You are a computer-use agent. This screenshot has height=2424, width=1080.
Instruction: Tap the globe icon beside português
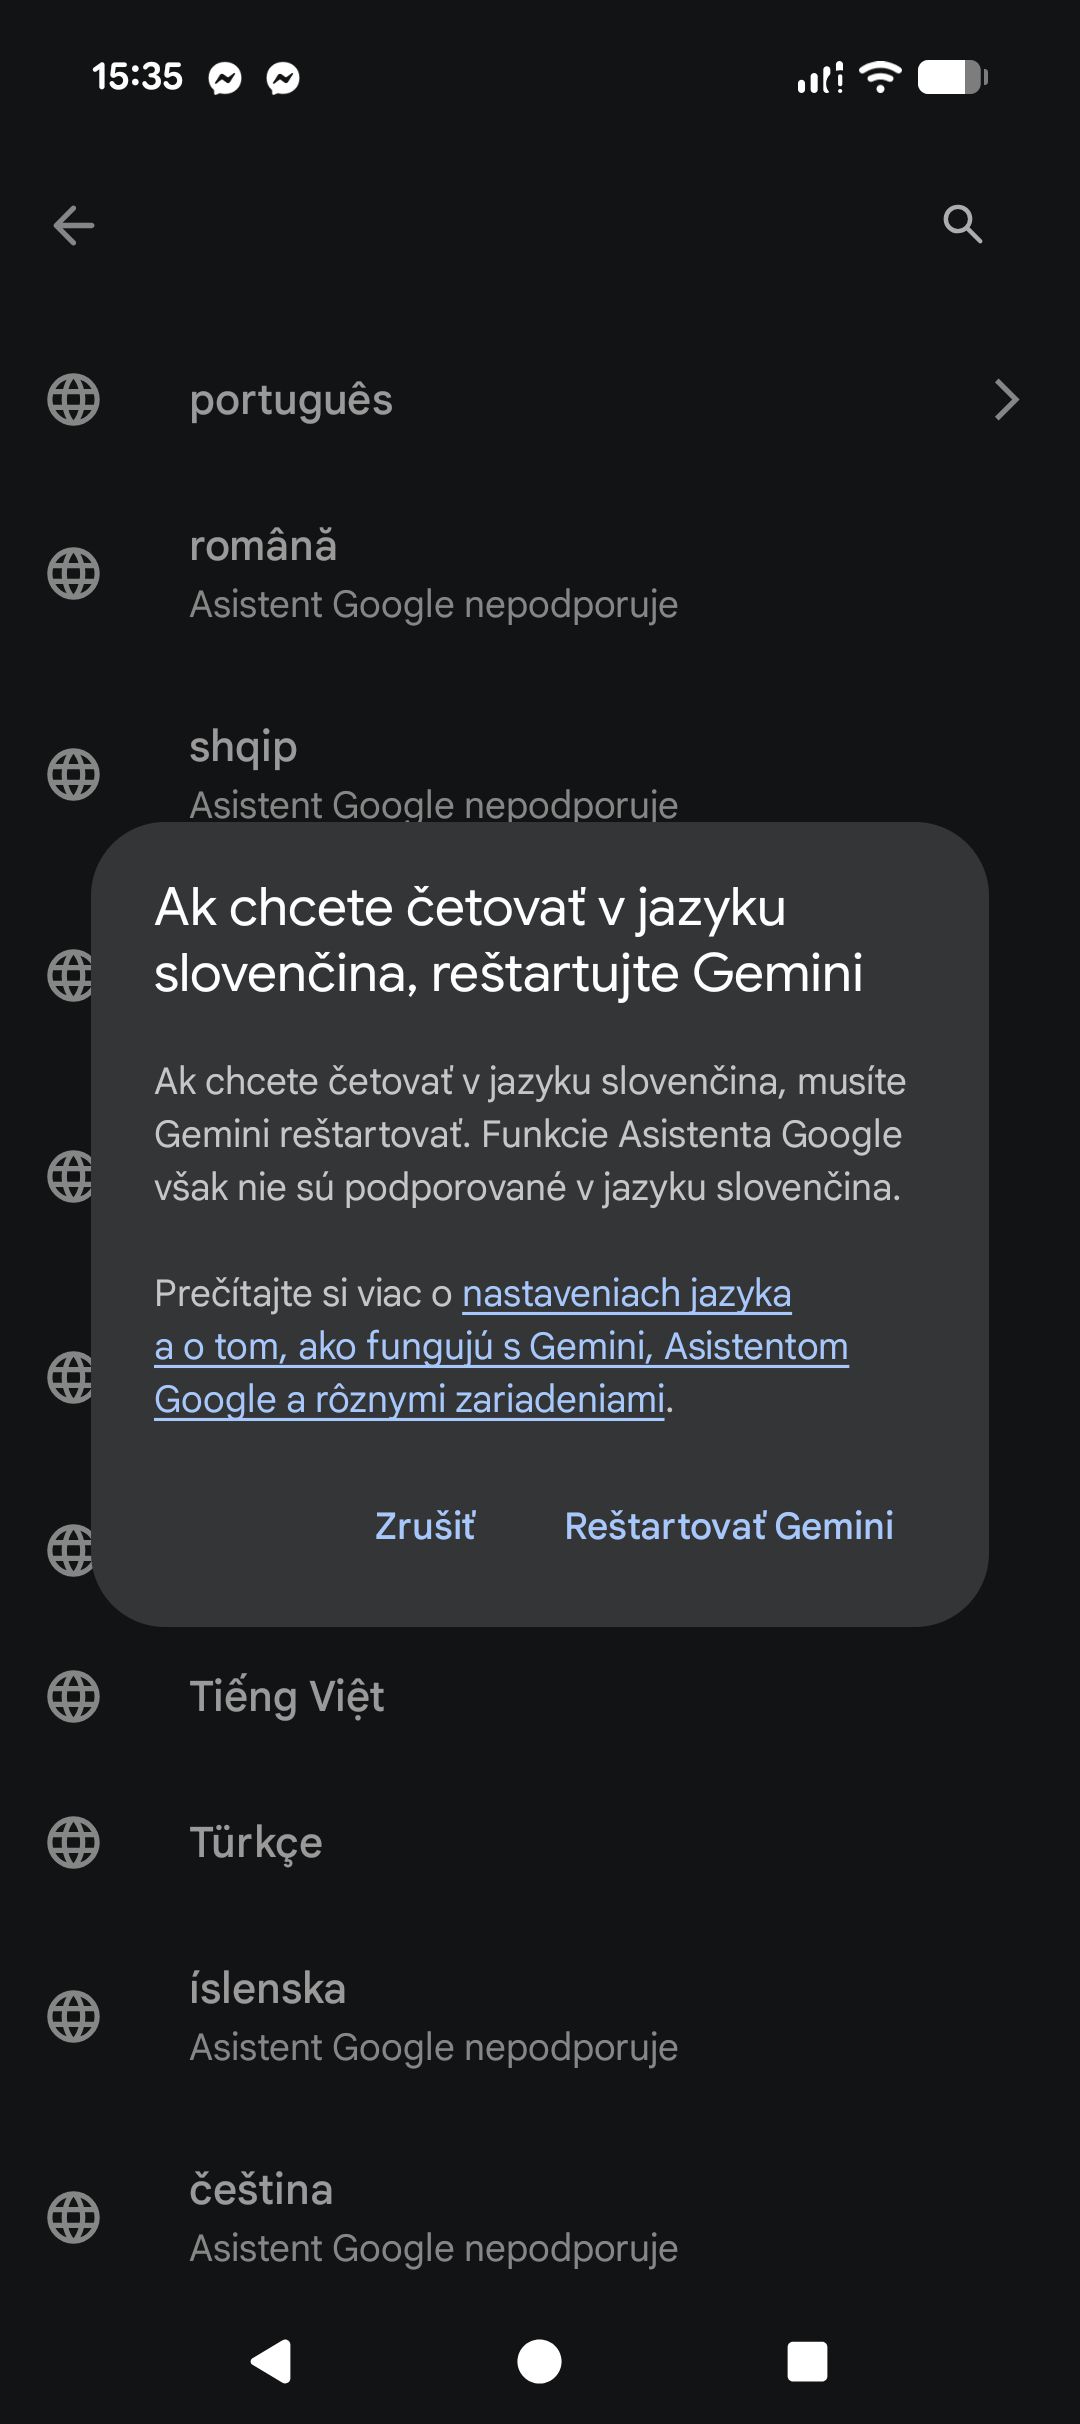point(74,400)
